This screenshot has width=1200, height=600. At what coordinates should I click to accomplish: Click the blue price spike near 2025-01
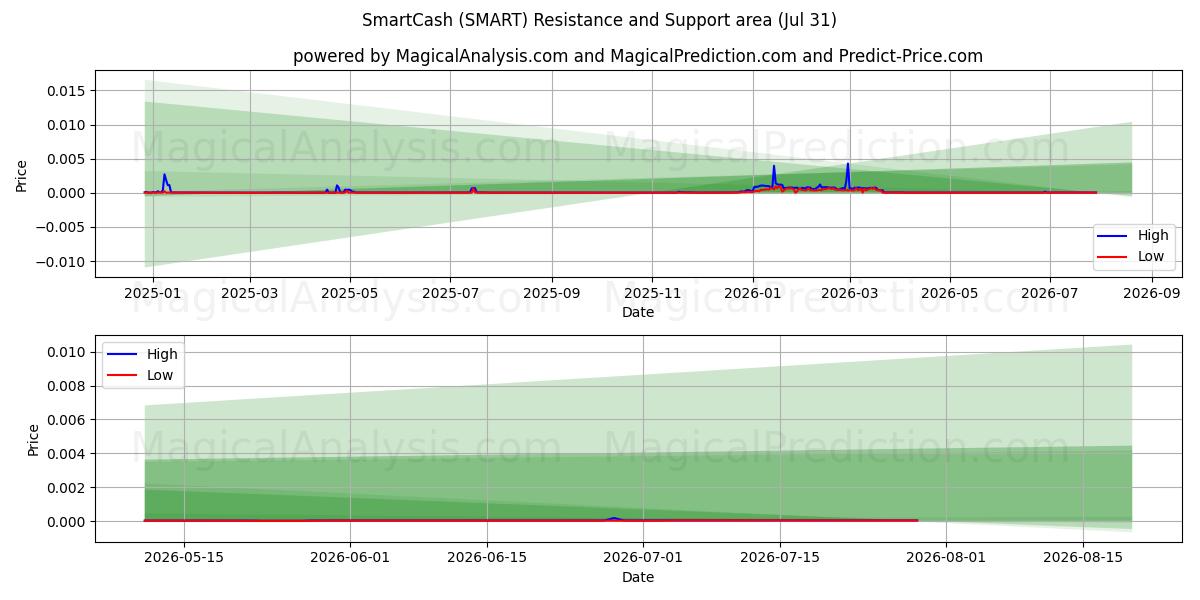(x=165, y=181)
